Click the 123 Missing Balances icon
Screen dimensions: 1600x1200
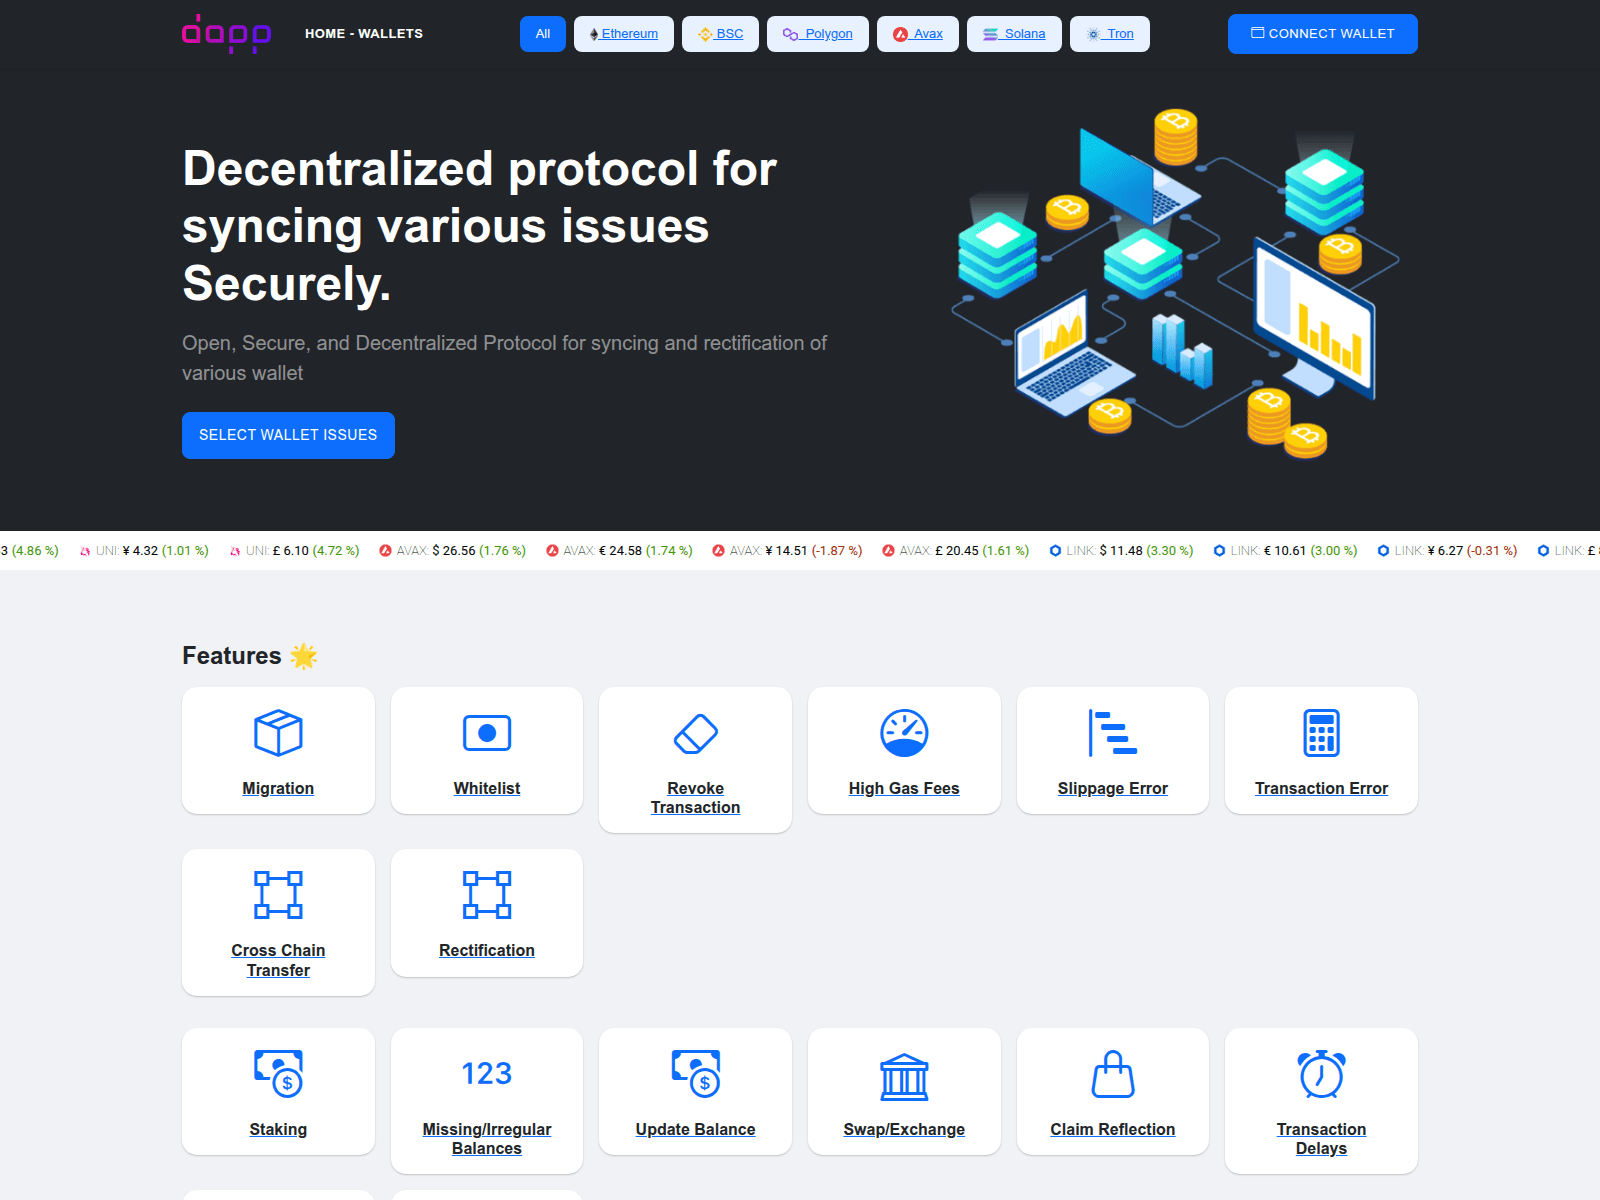click(x=487, y=1074)
